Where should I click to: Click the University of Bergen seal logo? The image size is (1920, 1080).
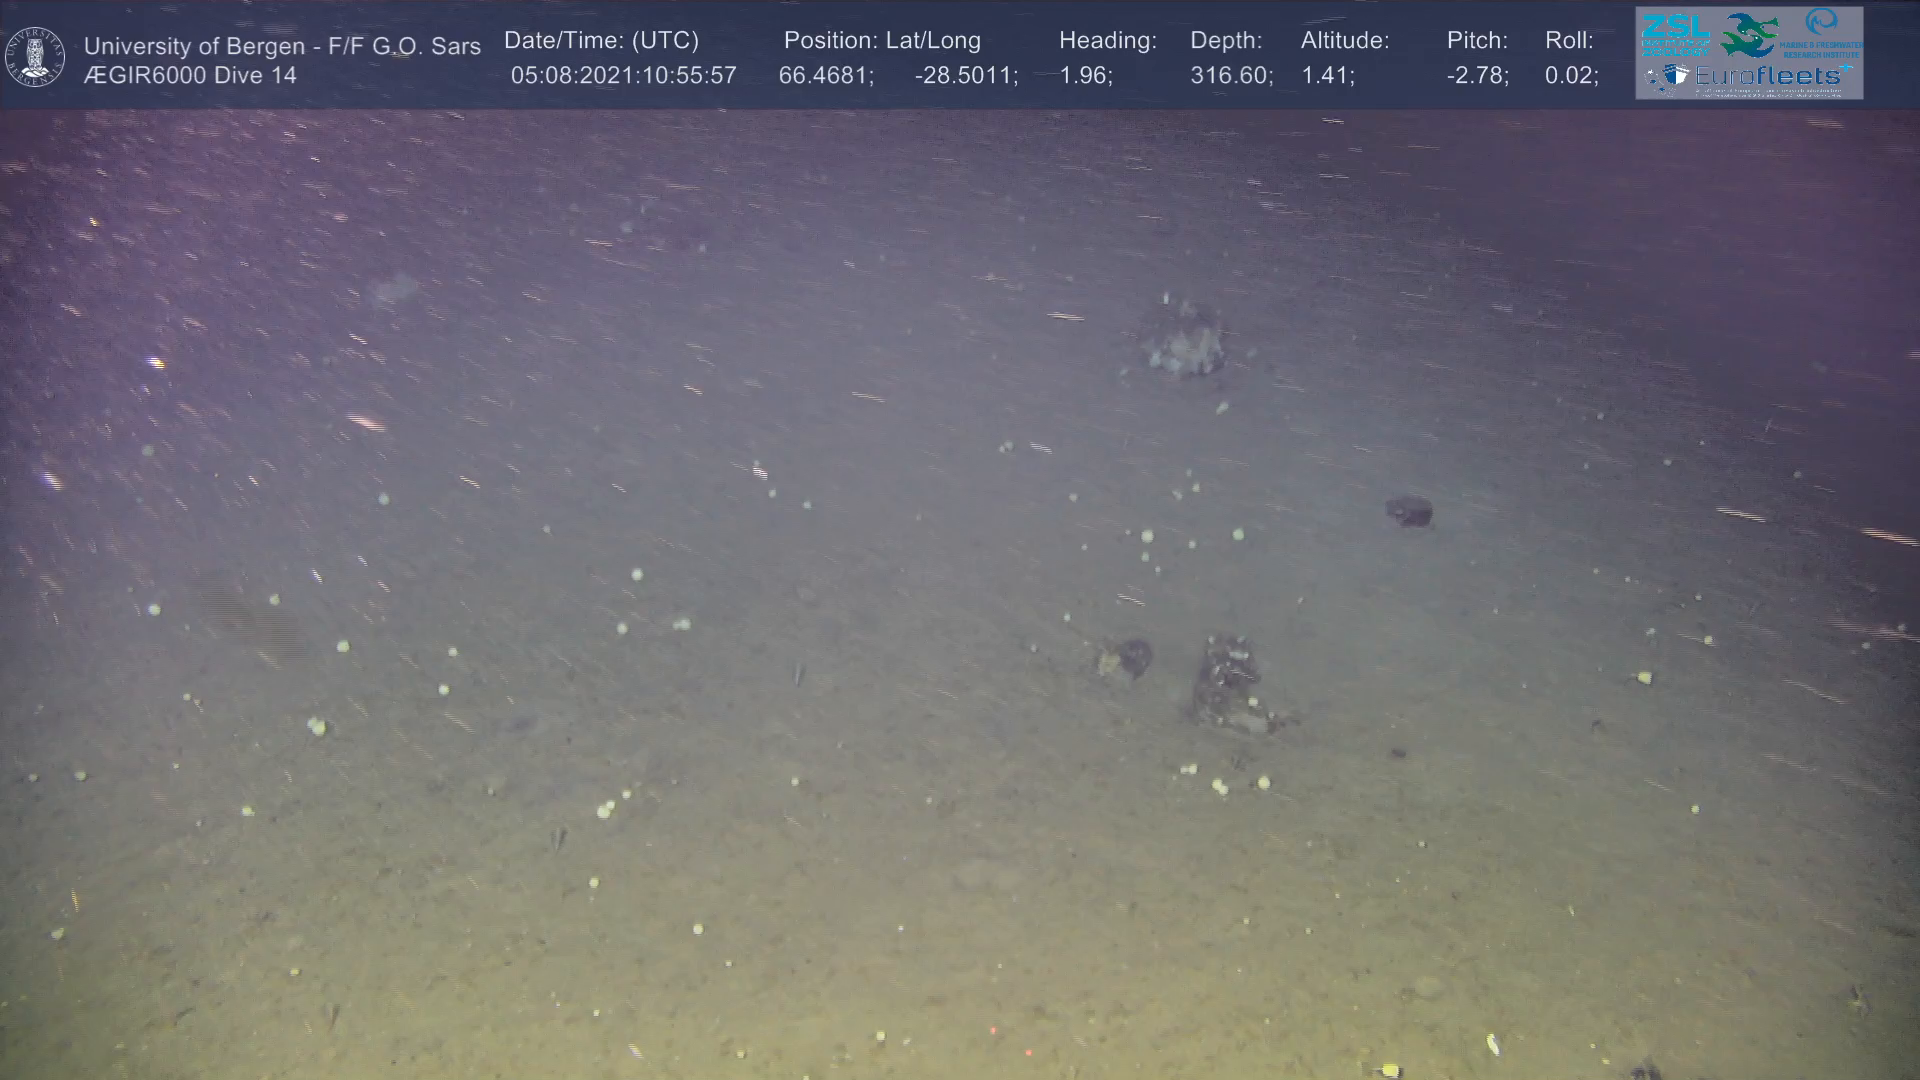(x=35, y=56)
